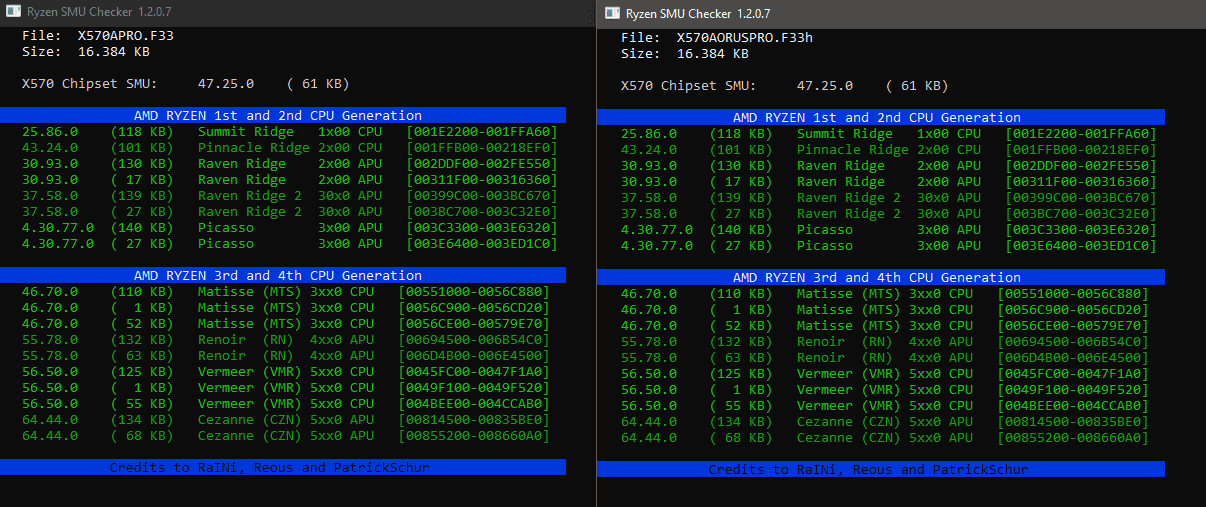Click address [004BEE00-004CCAB0] in left window
Image resolution: width=1206 pixels, height=507 pixels.
(474, 404)
